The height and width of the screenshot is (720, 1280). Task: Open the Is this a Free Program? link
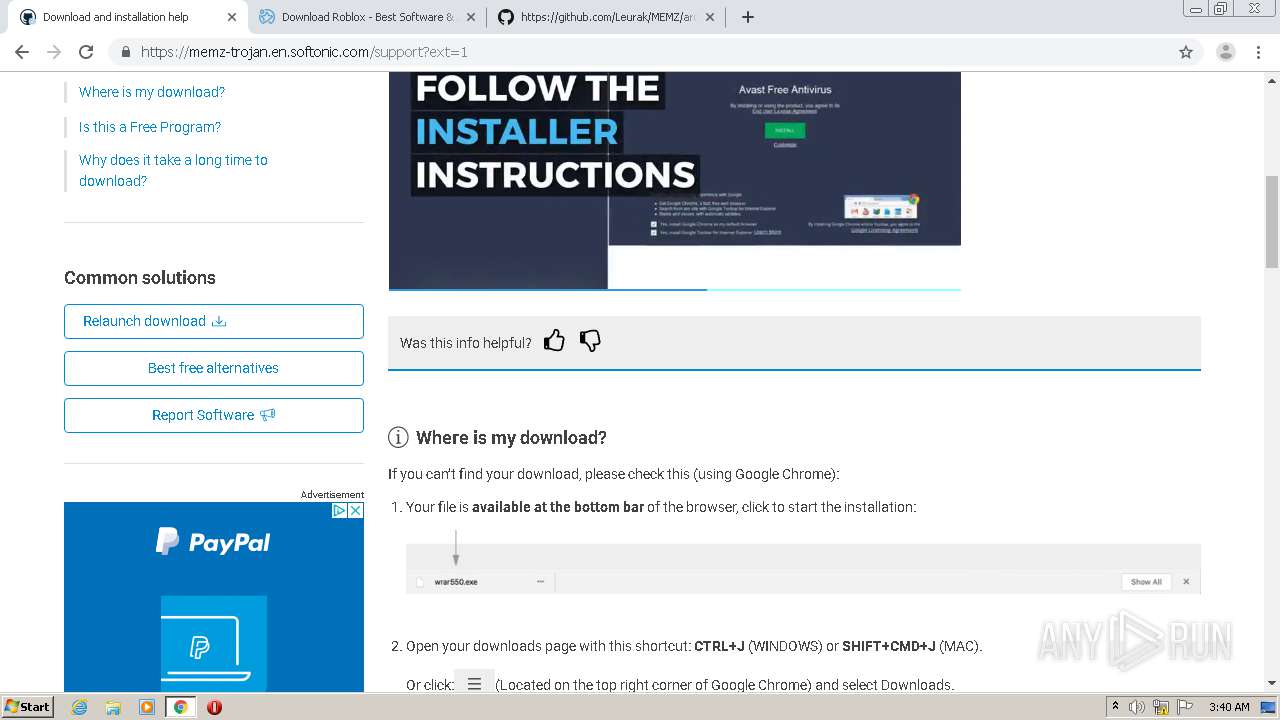150,127
